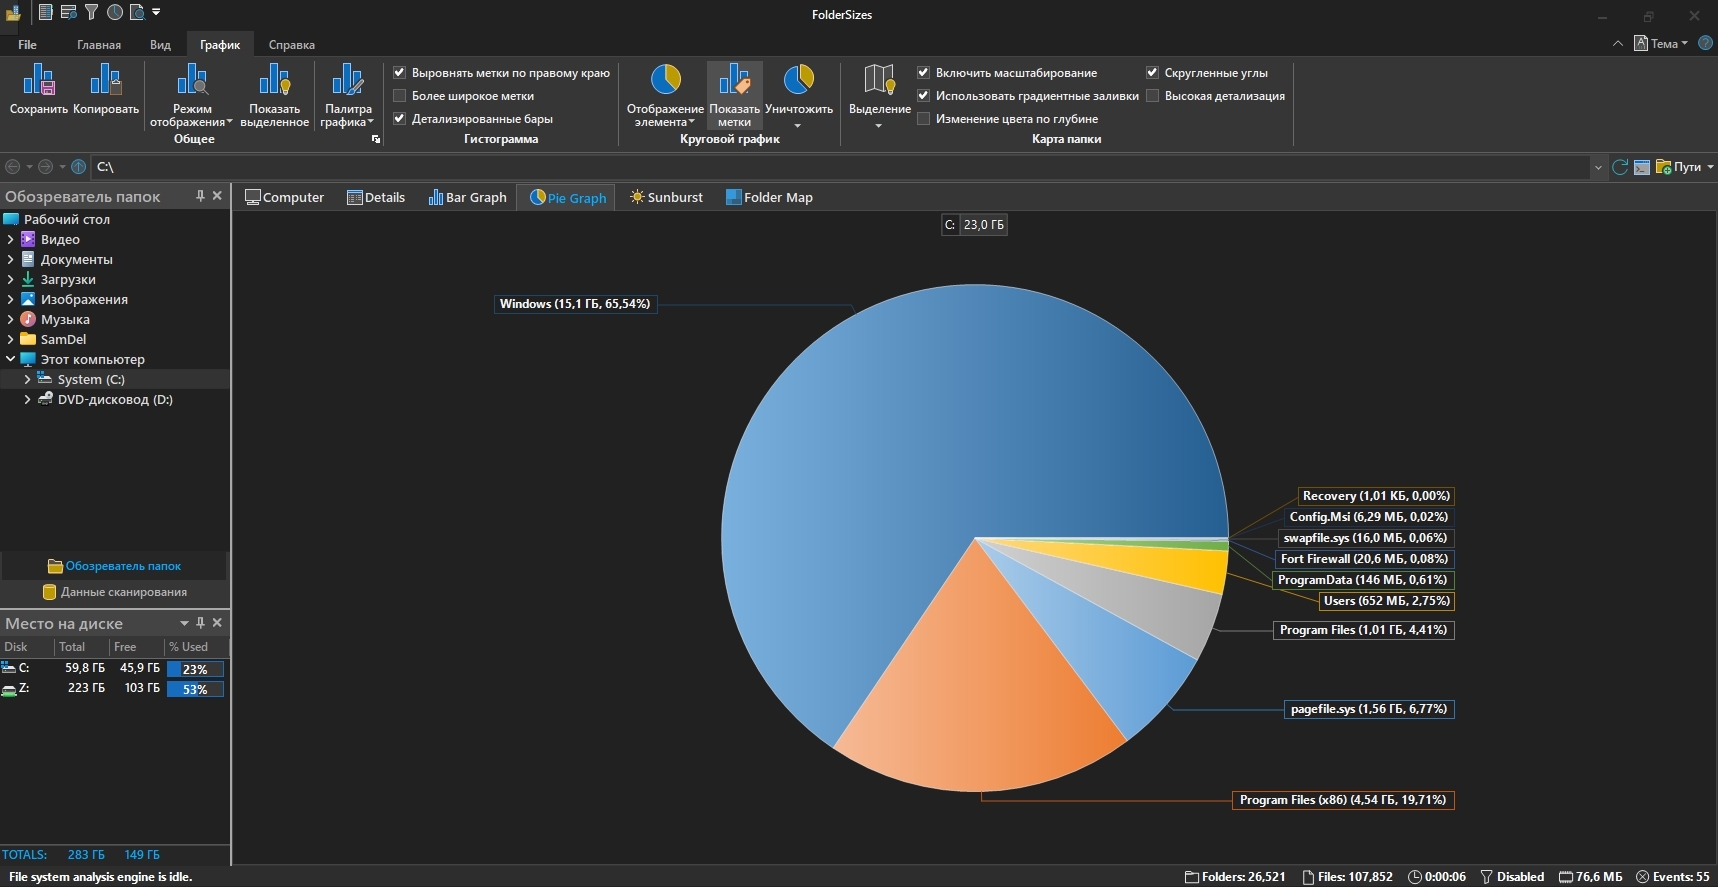This screenshot has width=1718, height=887.
Task: Pin the Обозреватель папок panel
Action: (200, 196)
